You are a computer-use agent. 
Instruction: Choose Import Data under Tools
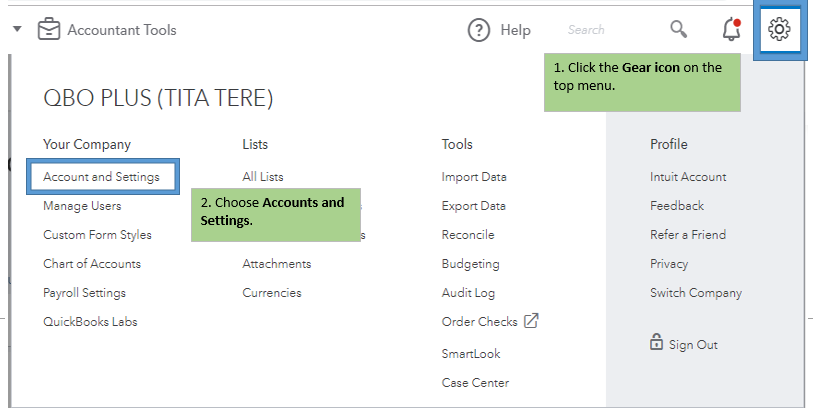[x=474, y=177]
